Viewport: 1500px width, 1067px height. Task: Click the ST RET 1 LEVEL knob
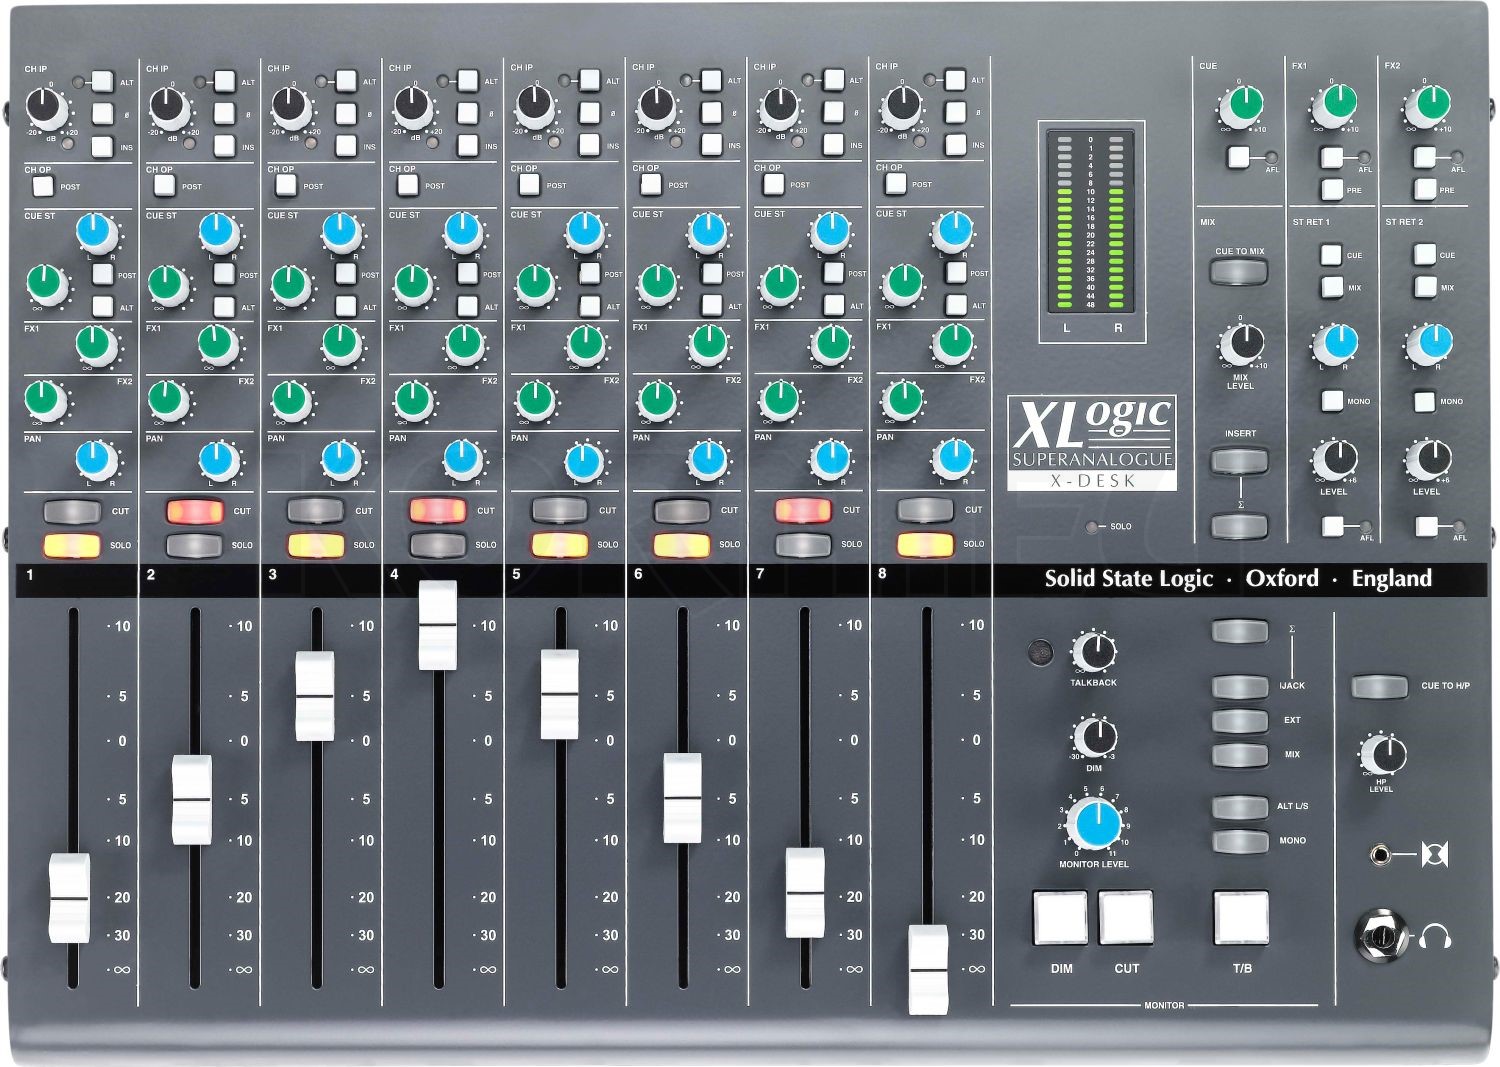pos(1334,460)
